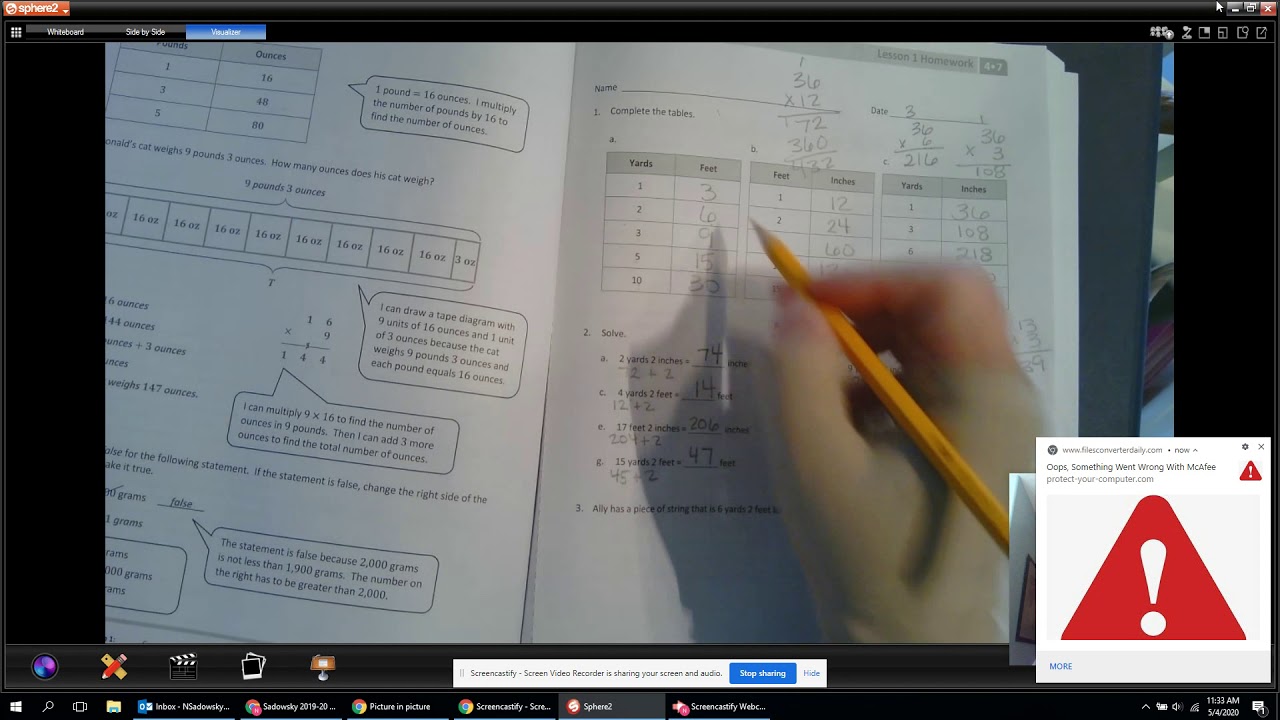
Task: Open the Sphere2 application menu
Action: click(36, 8)
